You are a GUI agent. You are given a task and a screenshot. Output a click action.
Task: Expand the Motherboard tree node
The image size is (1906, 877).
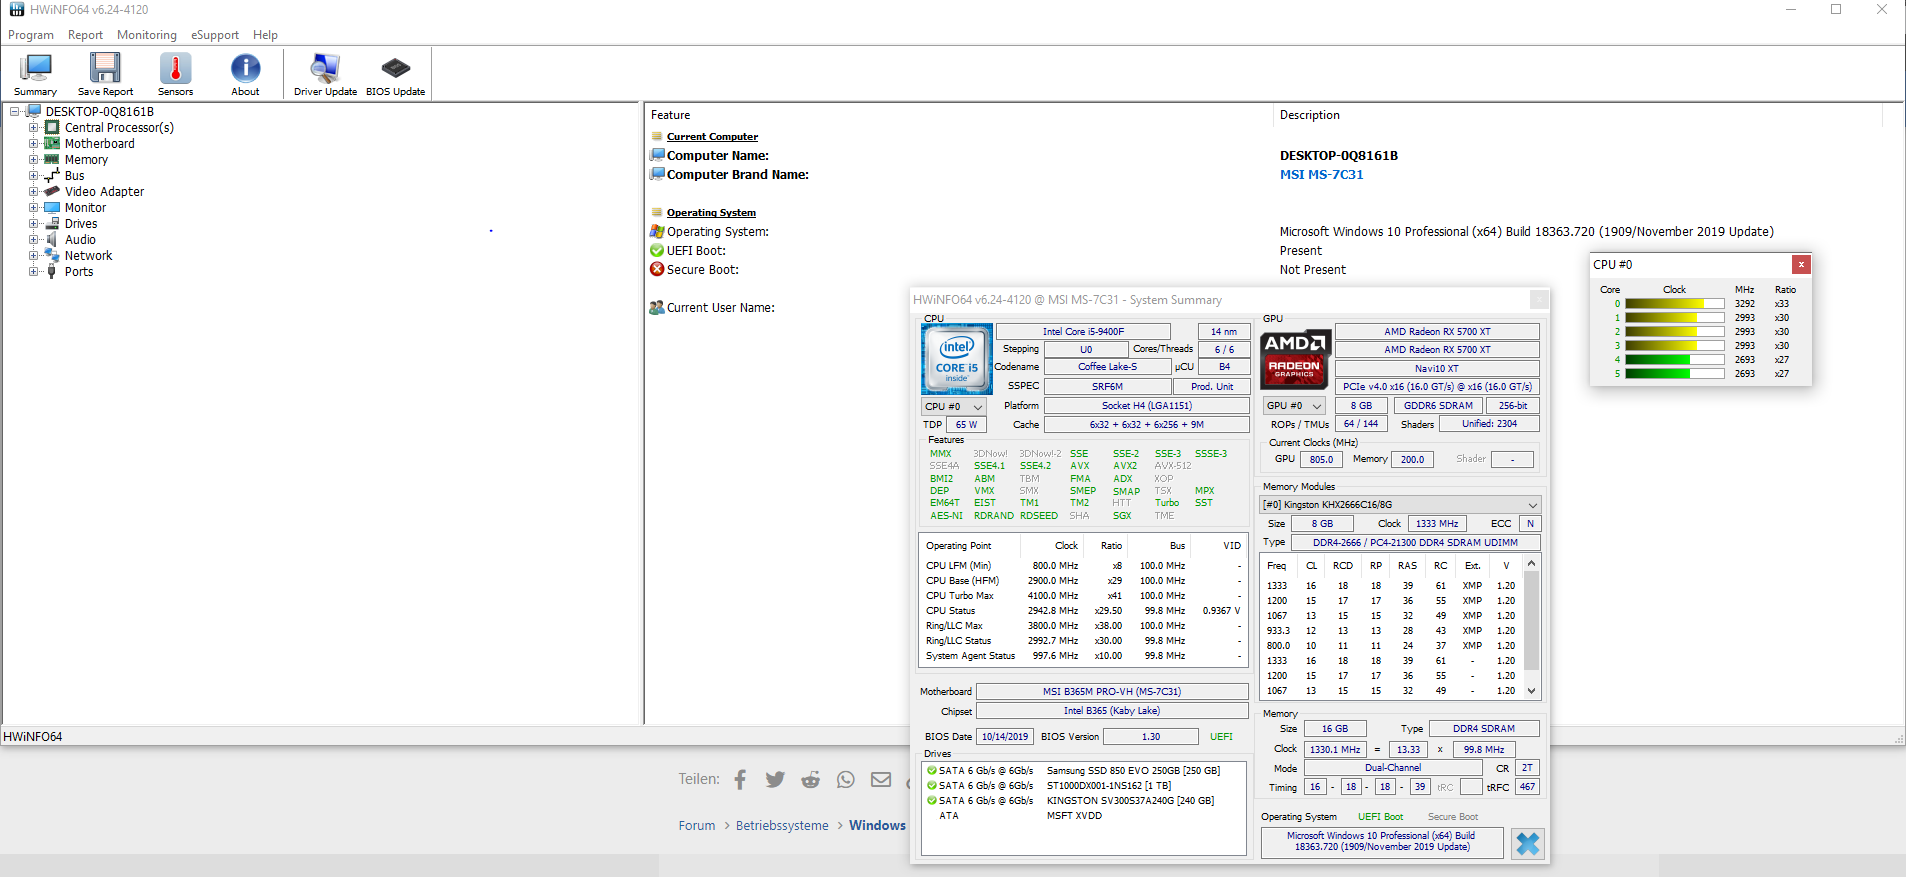tap(33, 144)
